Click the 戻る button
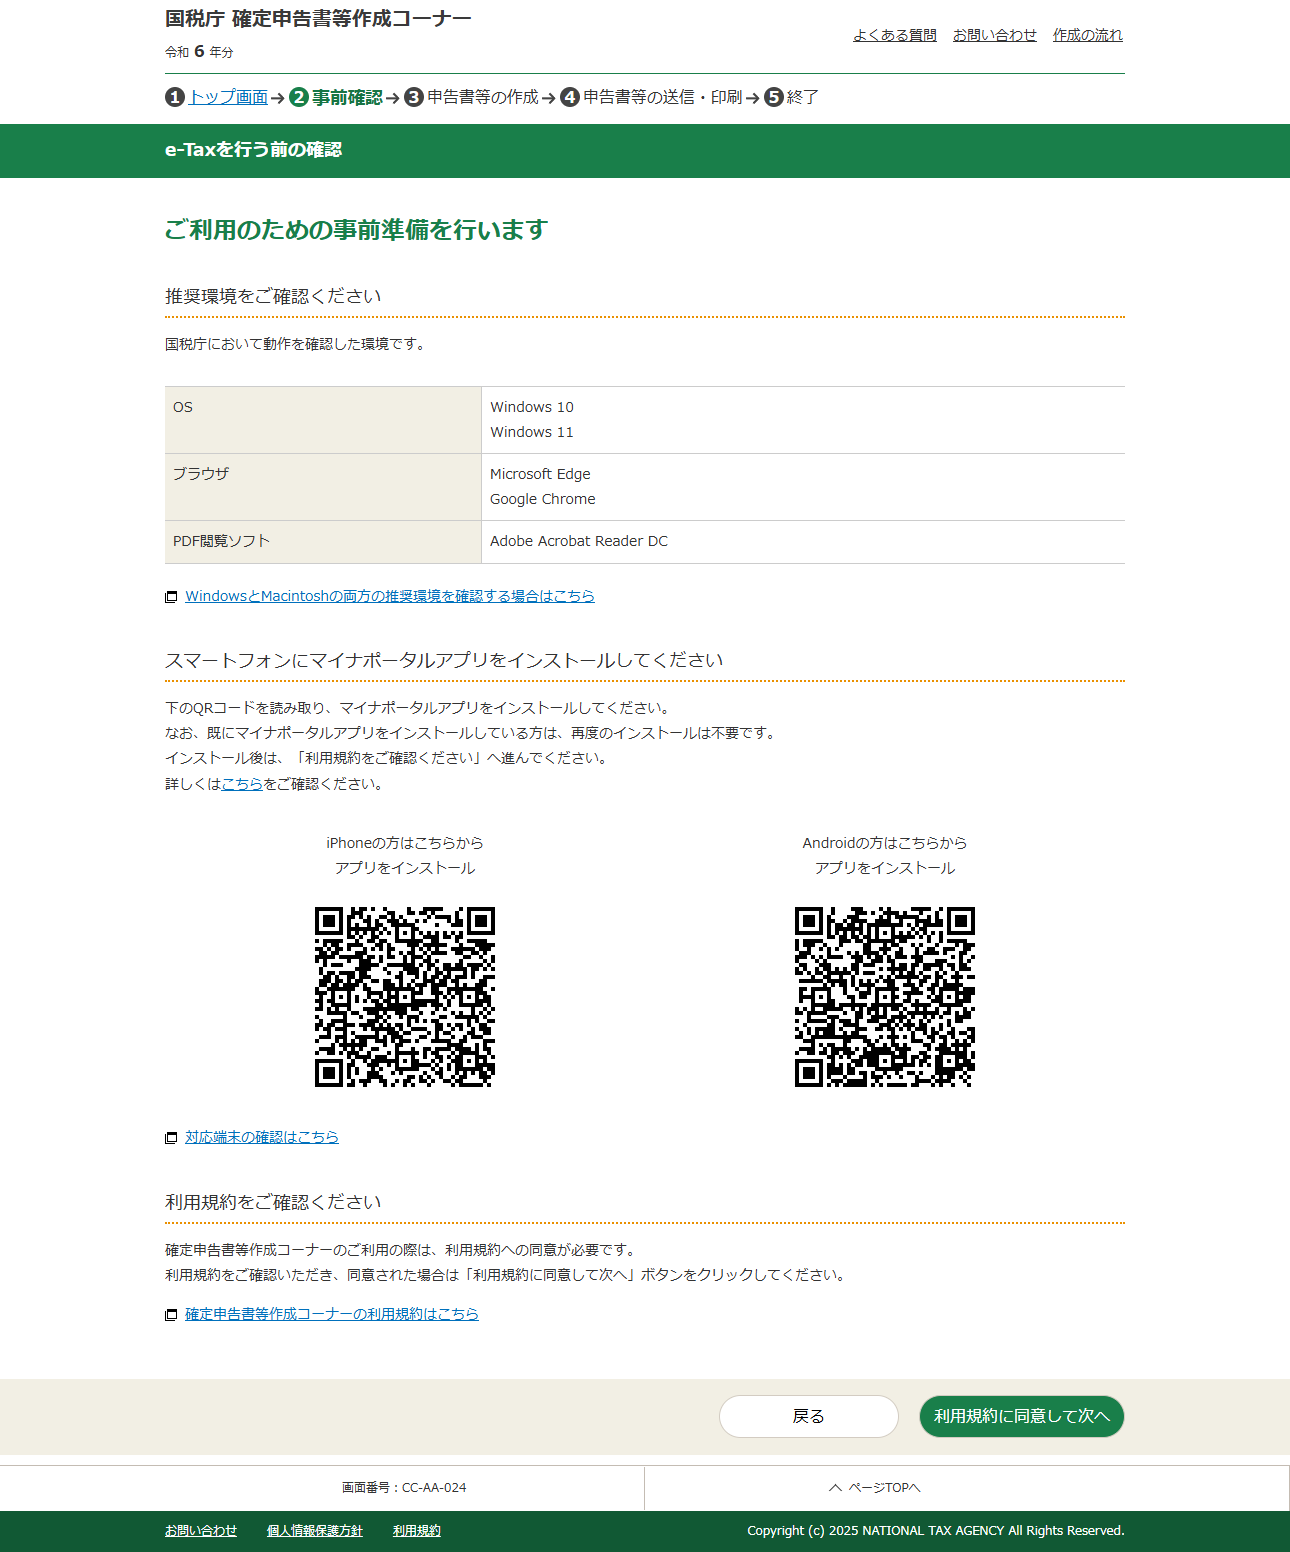Image resolution: width=1290 pixels, height=1552 pixels. click(809, 1416)
